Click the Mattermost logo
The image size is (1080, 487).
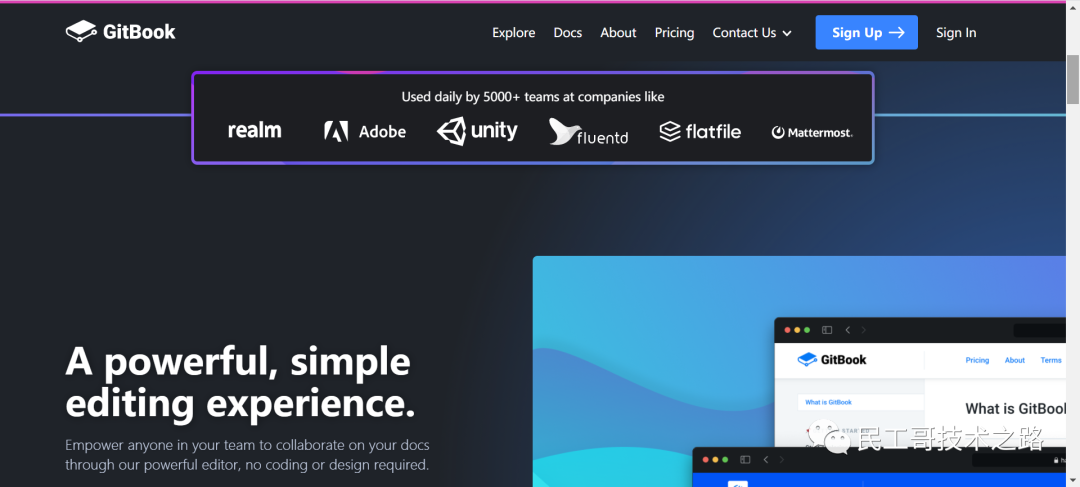click(x=811, y=132)
